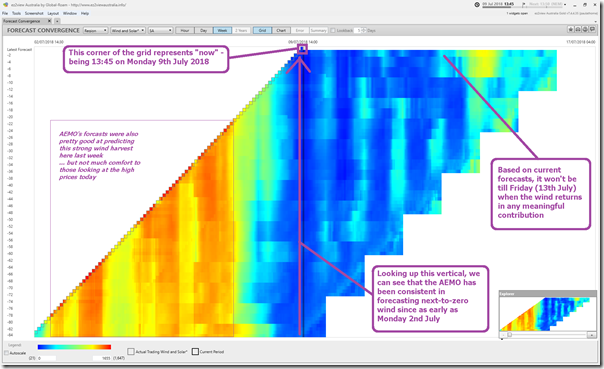The width and height of the screenshot is (604, 369).
Task: Close the Forecast Convergence tab with X
Action: 49,21
